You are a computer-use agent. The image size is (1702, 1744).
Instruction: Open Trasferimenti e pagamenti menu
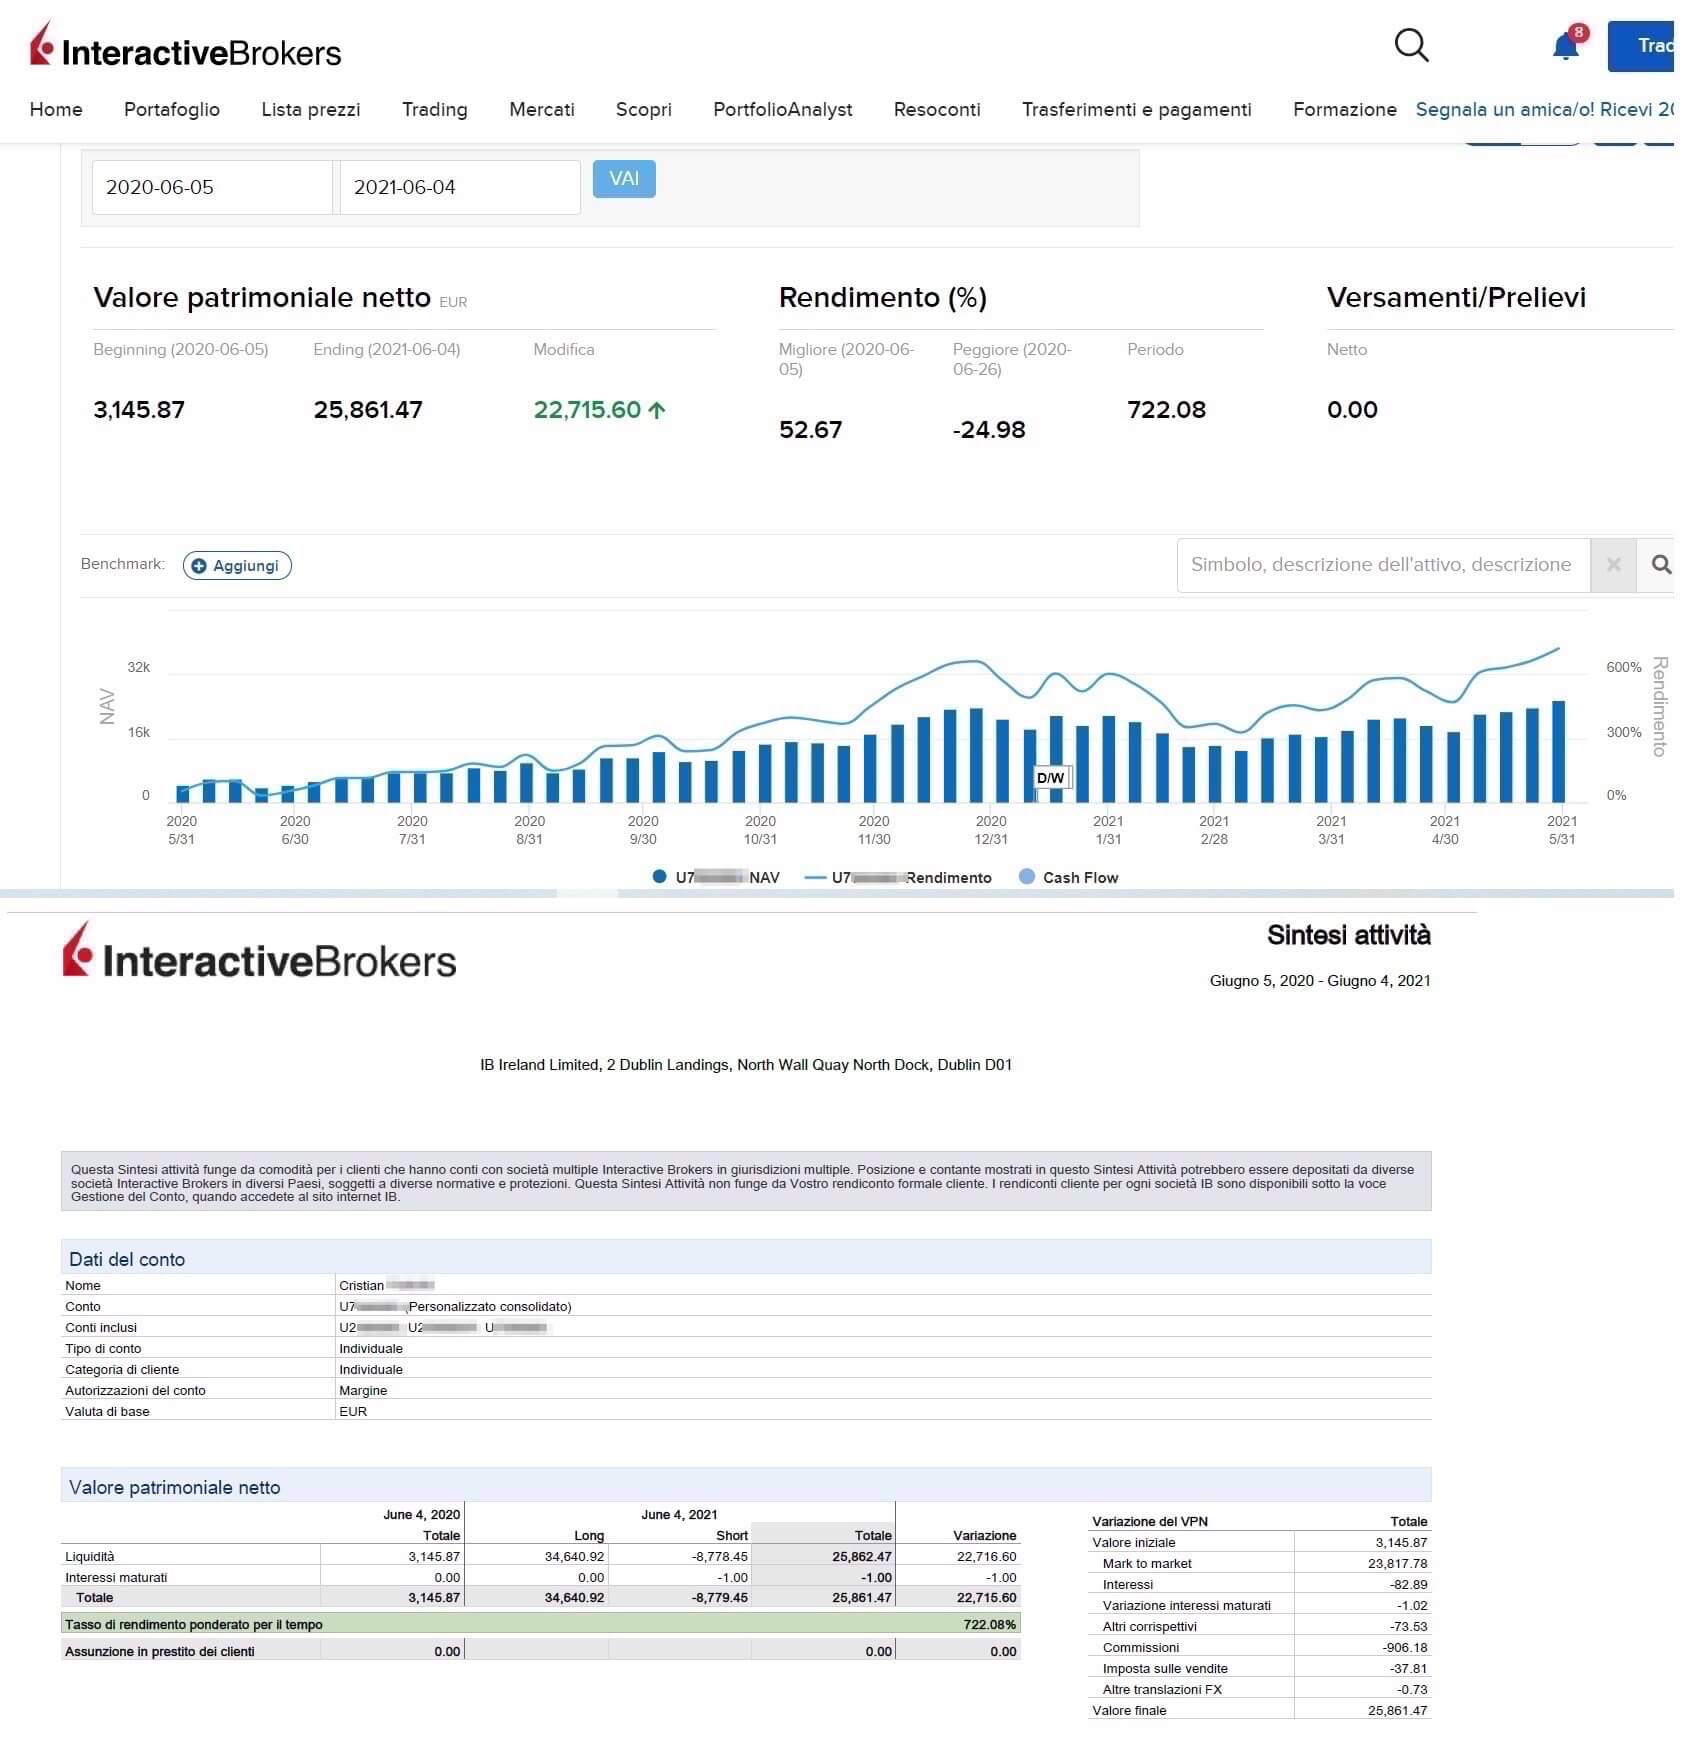pyautogui.click(x=1136, y=109)
